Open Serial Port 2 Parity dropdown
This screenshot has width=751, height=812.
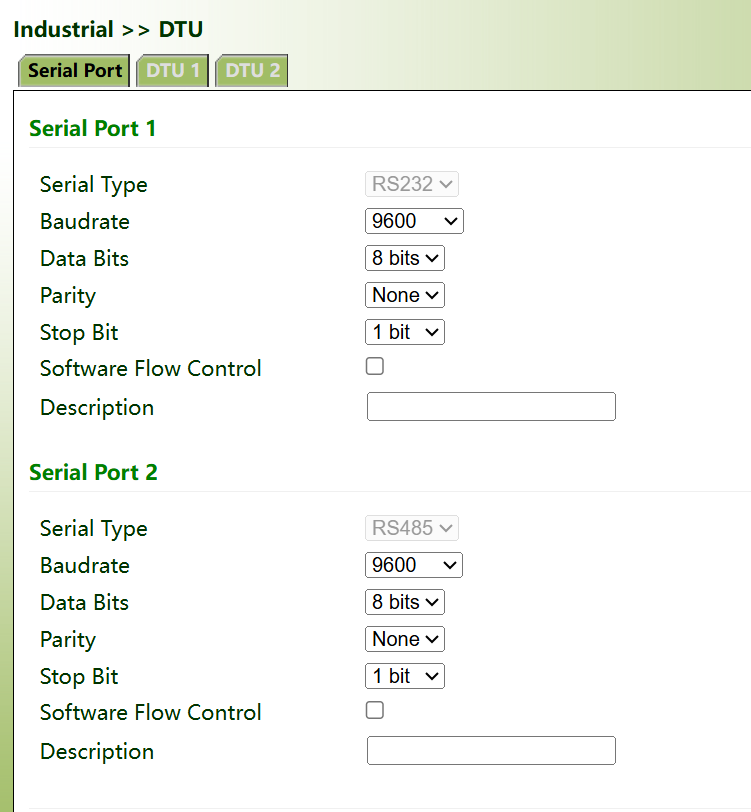click(x=404, y=639)
